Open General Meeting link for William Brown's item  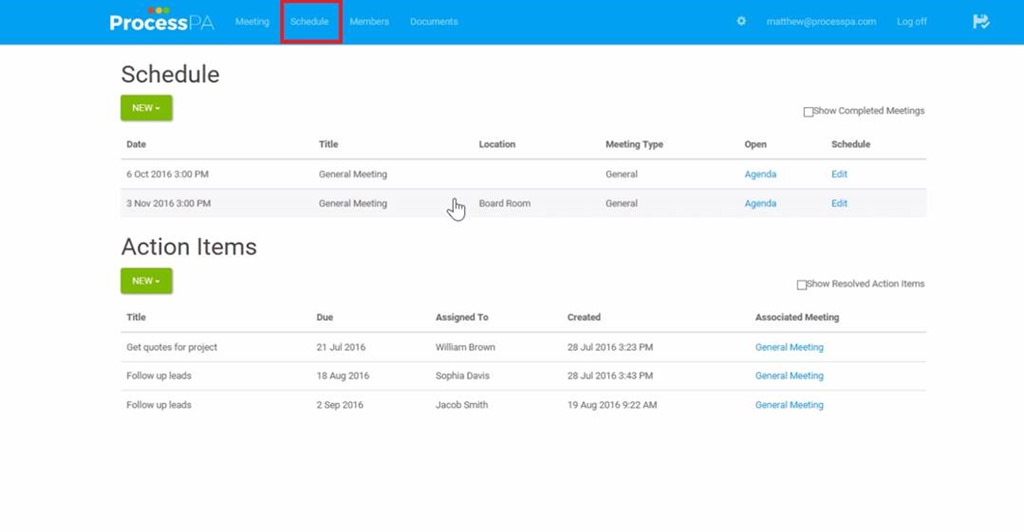click(789, 347)
